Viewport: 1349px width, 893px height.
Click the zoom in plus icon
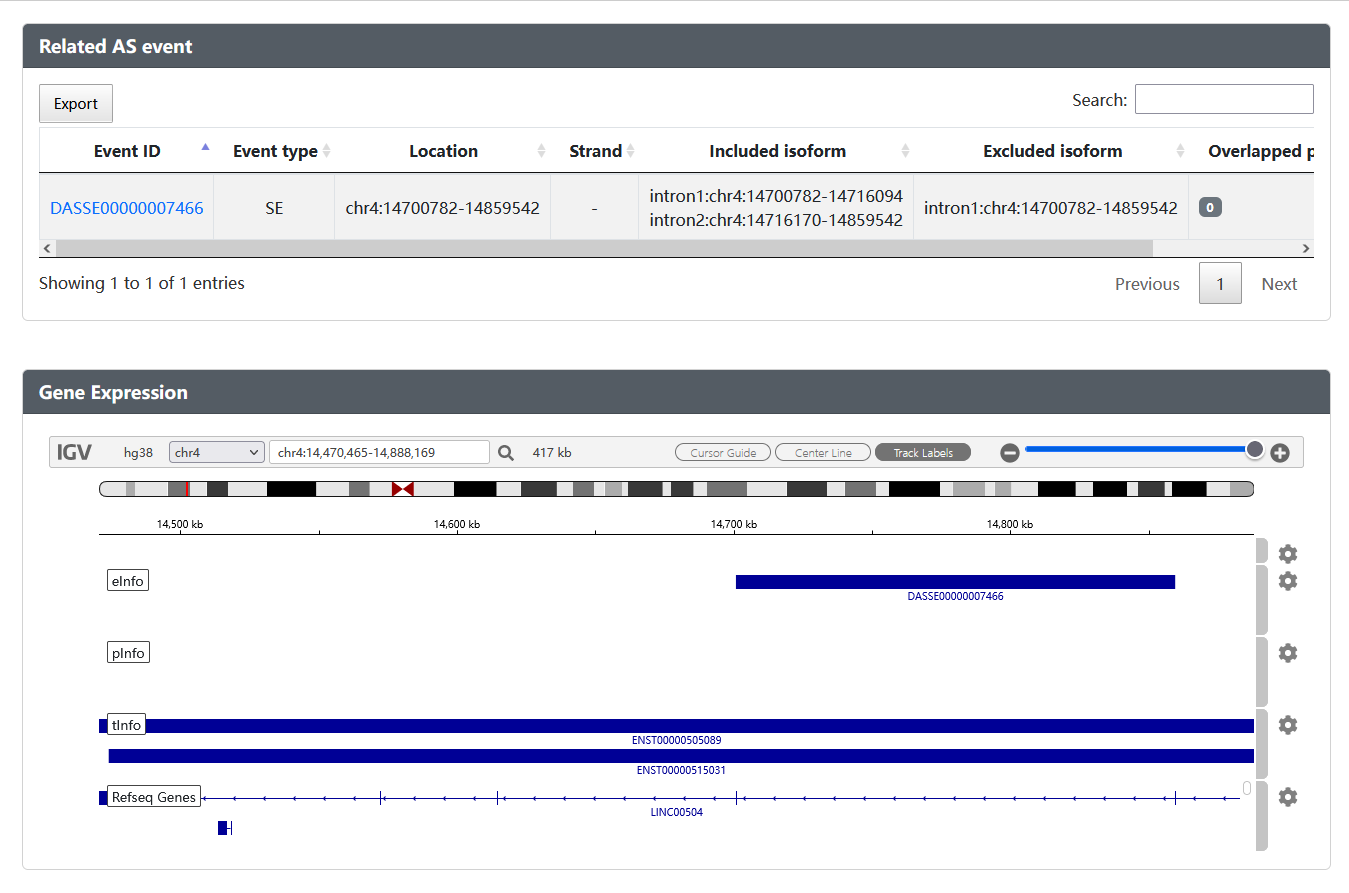(1280, 453)
